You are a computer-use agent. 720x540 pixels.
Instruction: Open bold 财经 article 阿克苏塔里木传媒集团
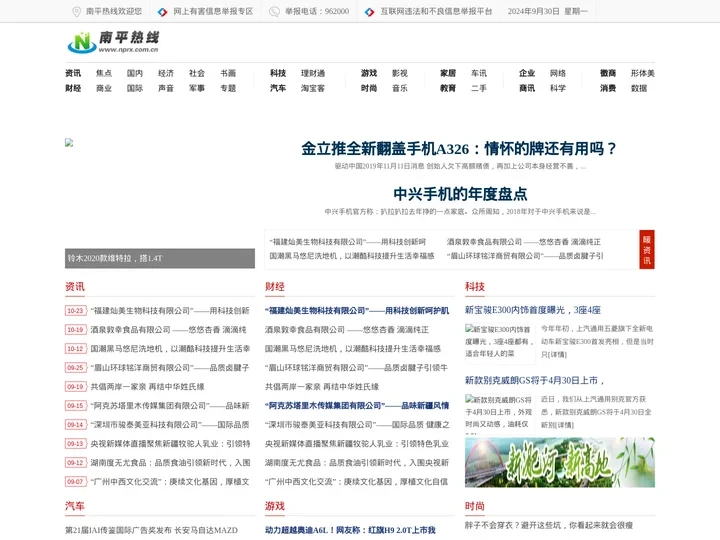coord(357,406)
